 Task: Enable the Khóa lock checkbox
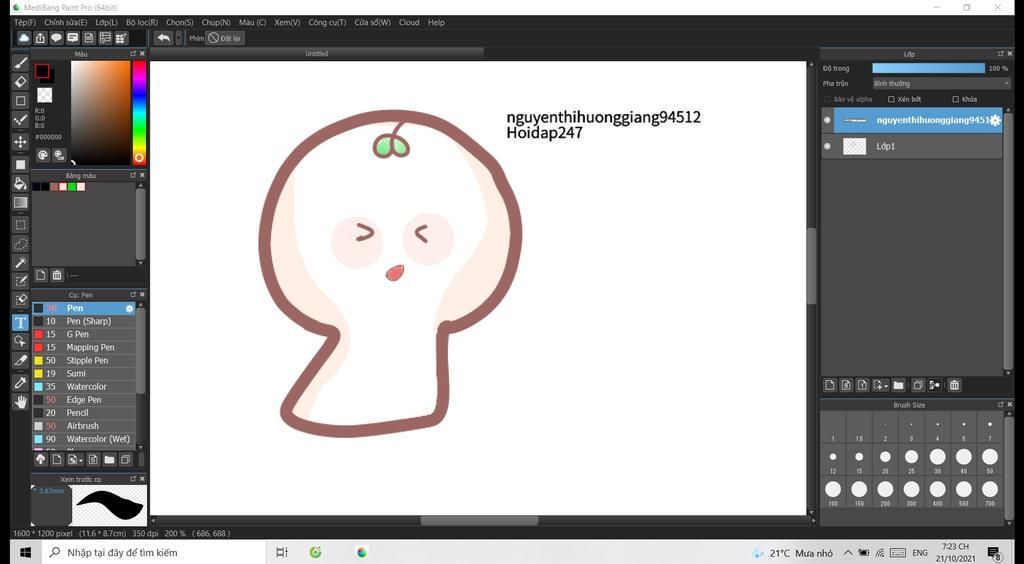[955, 99]
